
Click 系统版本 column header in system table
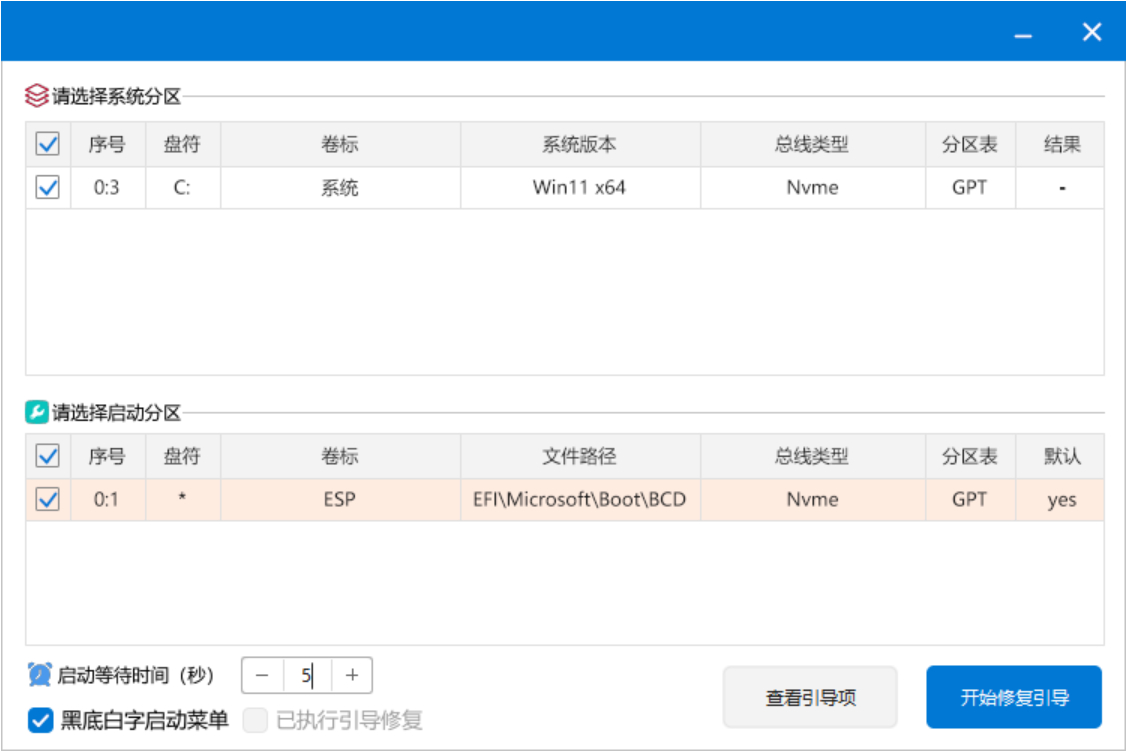(x=580, y=145)
